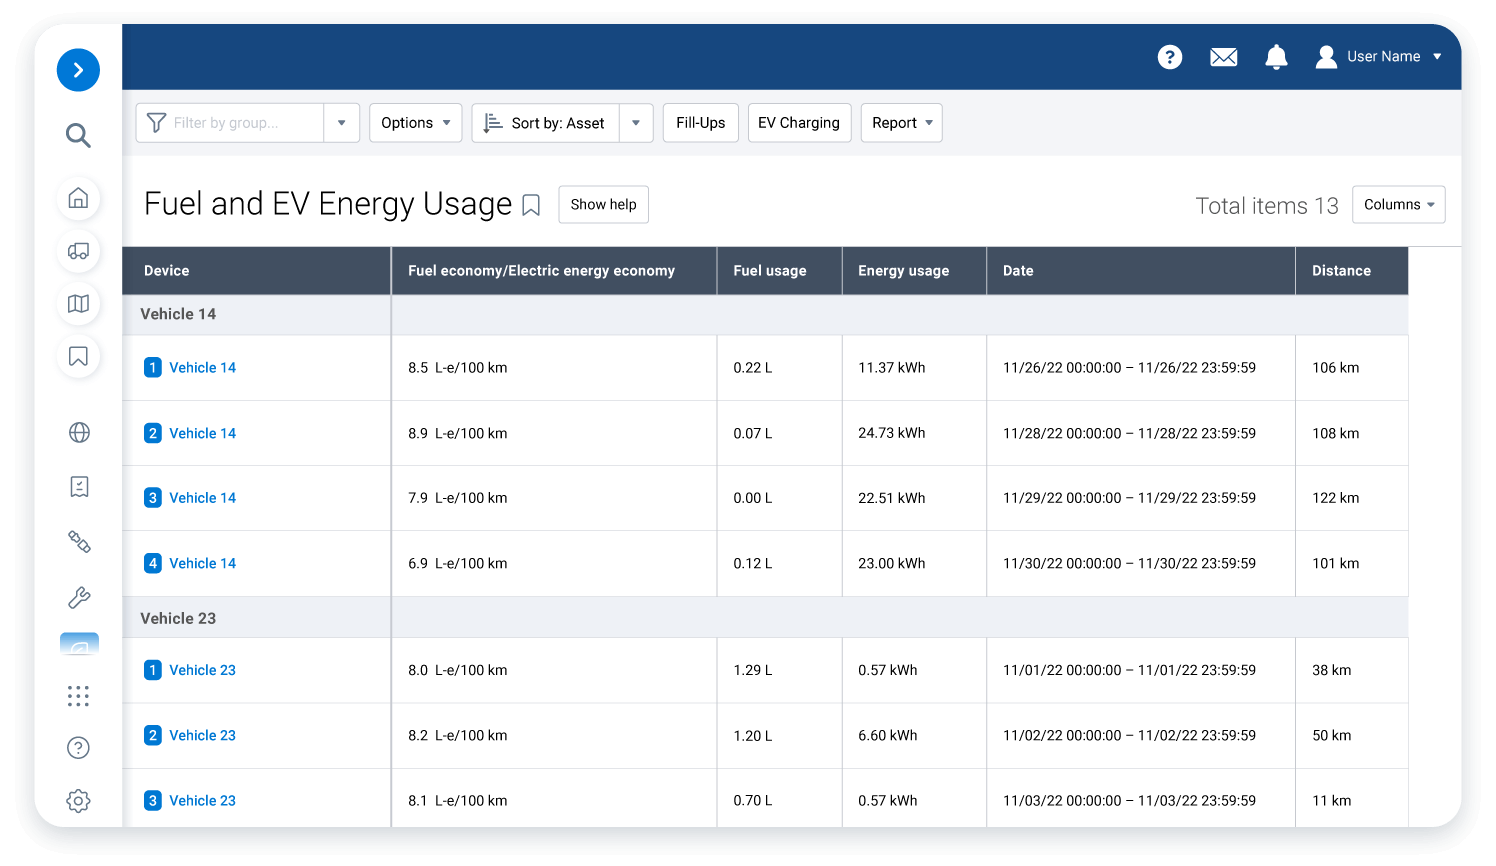Open the bookmarked reports icon

(x=78, y=356)
